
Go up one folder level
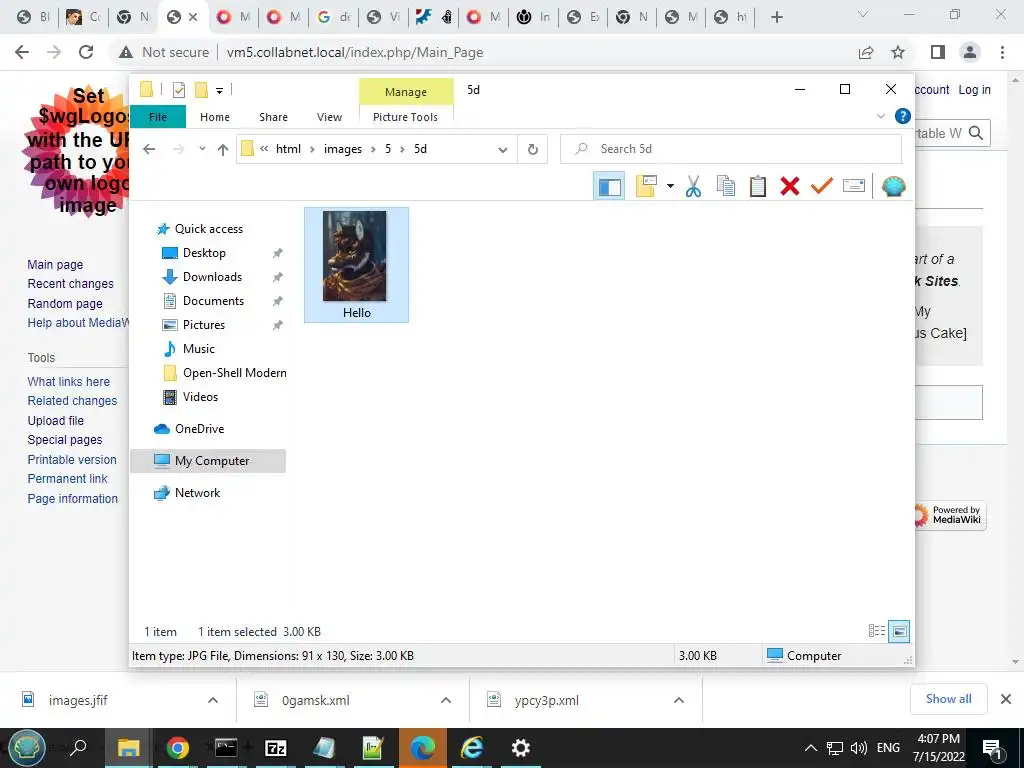tap(223, 150)
